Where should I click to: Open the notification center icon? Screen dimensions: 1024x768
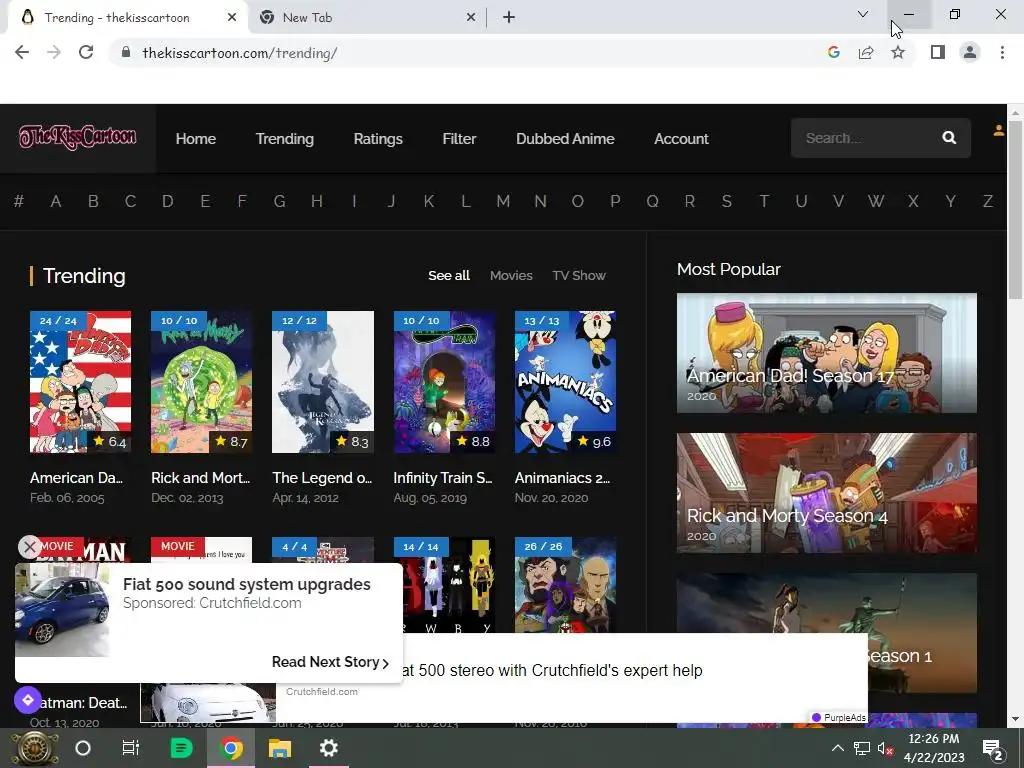pyautogui.click(x=993, y=749)
